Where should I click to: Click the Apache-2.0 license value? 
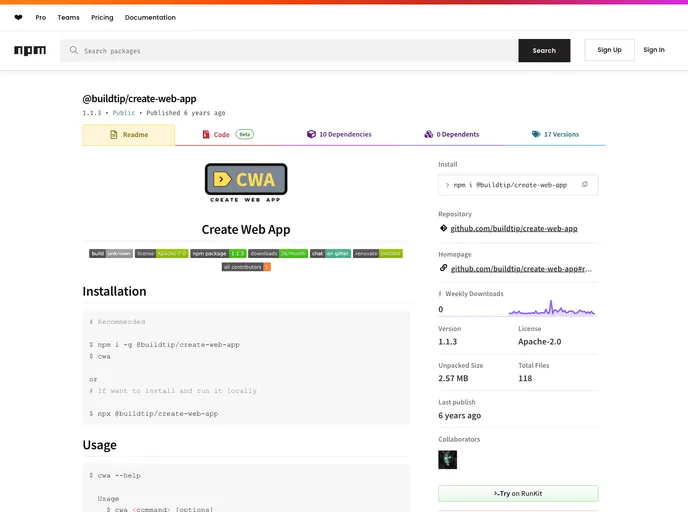click(540, 342)
